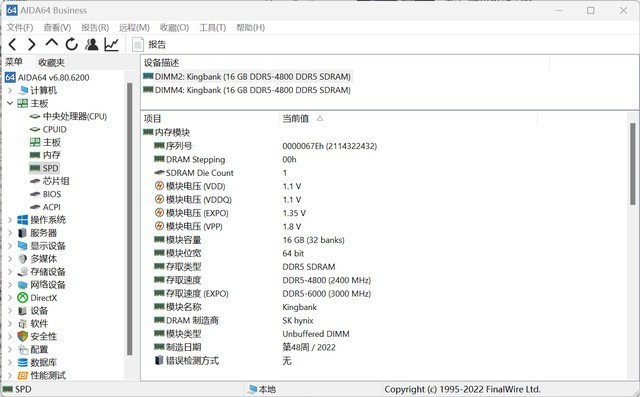Open the 工具(T) menu
Viewport: 640px width, 397px height.
tap(213, 27)
